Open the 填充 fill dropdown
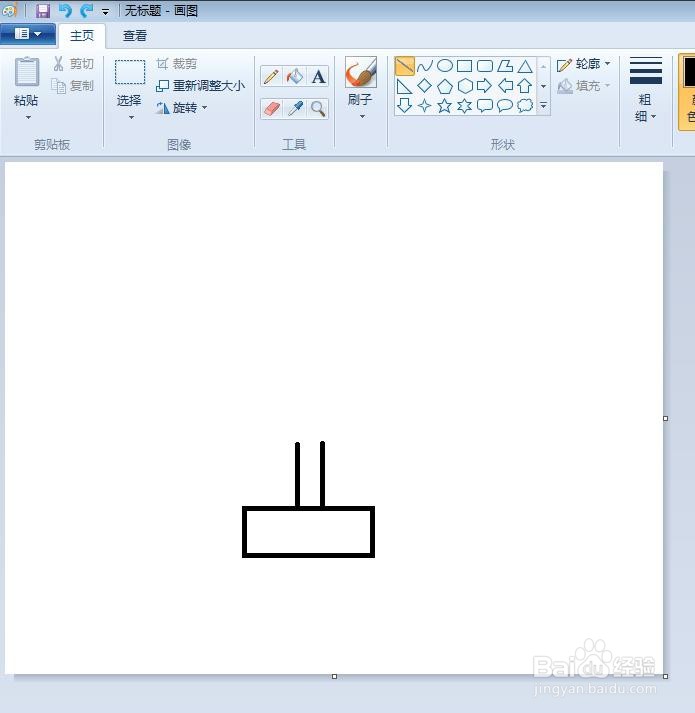This screenshot has height=713, width=695. 584,85
